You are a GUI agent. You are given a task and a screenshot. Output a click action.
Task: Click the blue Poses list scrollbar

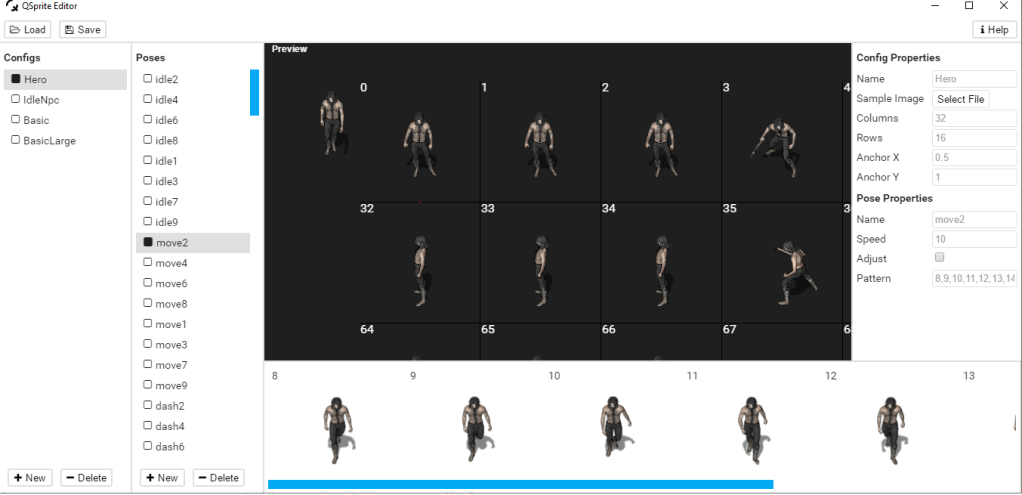point(254,92)
